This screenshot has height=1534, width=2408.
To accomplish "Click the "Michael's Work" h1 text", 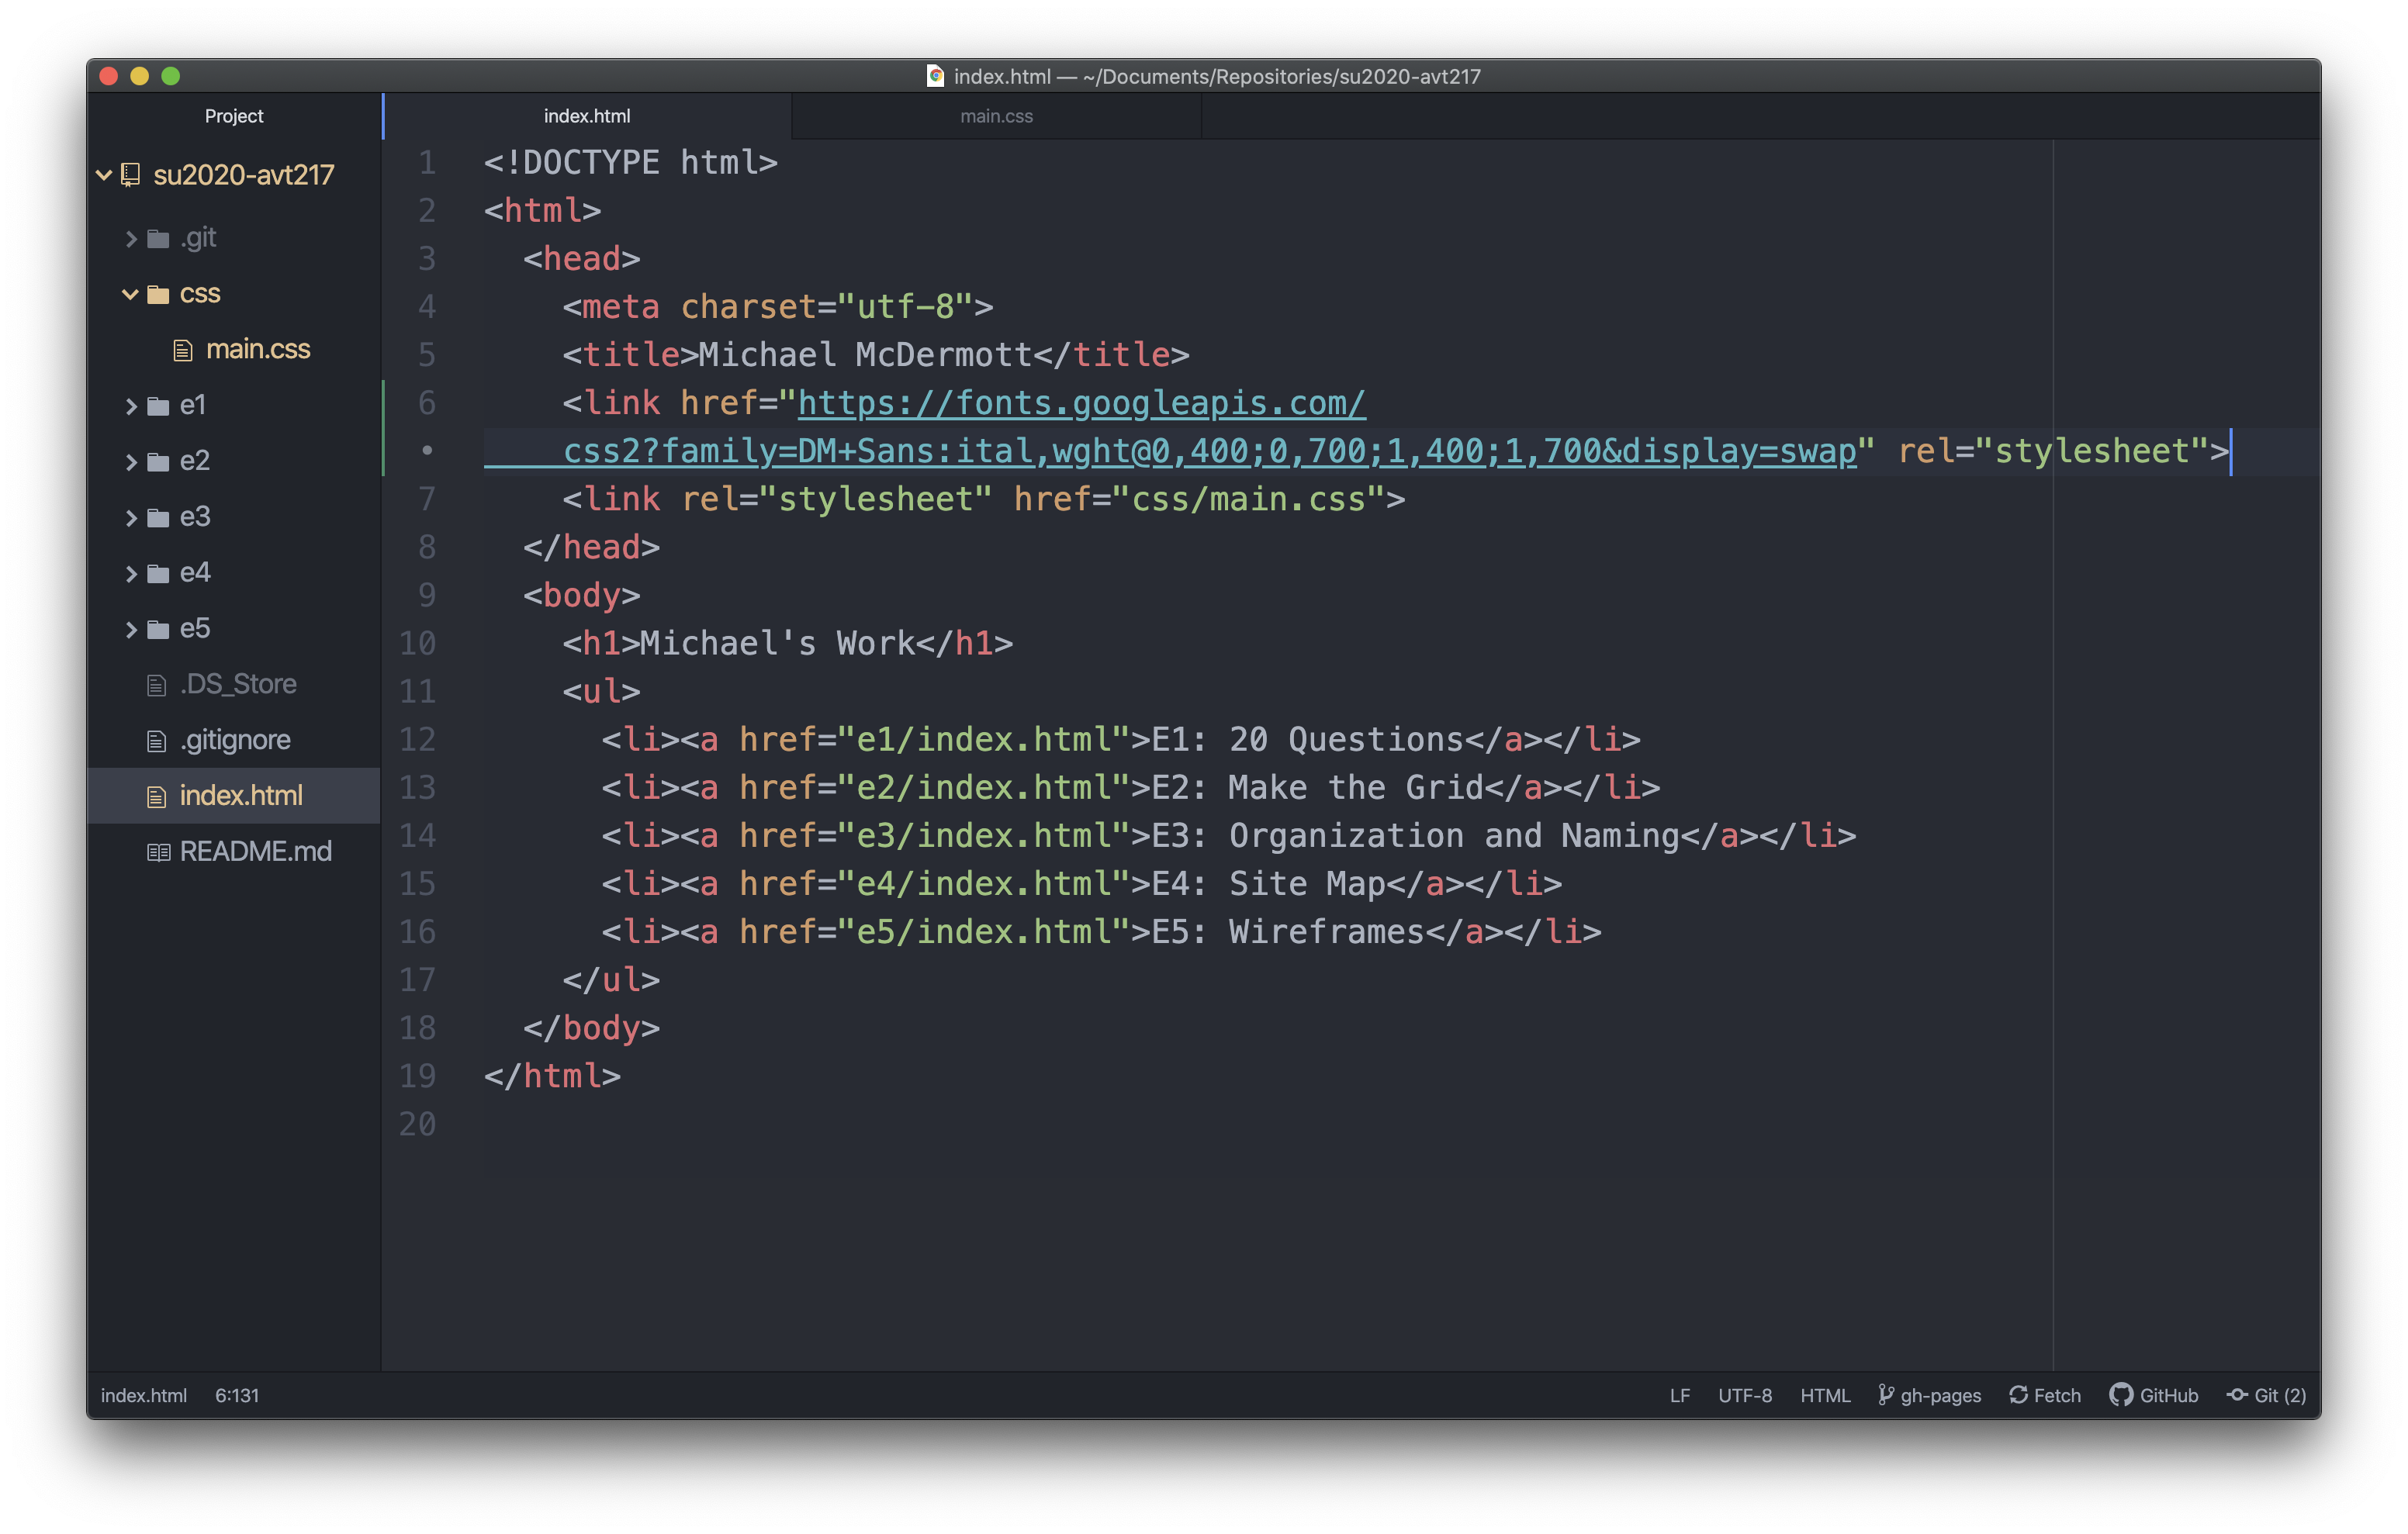I will 777,644.
